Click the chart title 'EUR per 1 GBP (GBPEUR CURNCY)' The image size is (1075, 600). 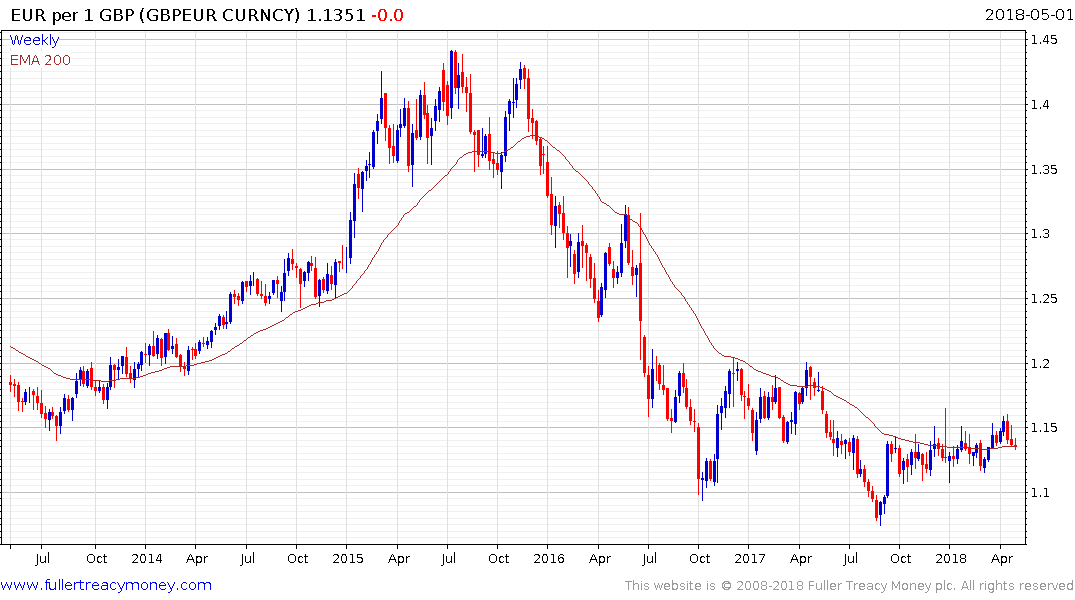coord(155,15)
